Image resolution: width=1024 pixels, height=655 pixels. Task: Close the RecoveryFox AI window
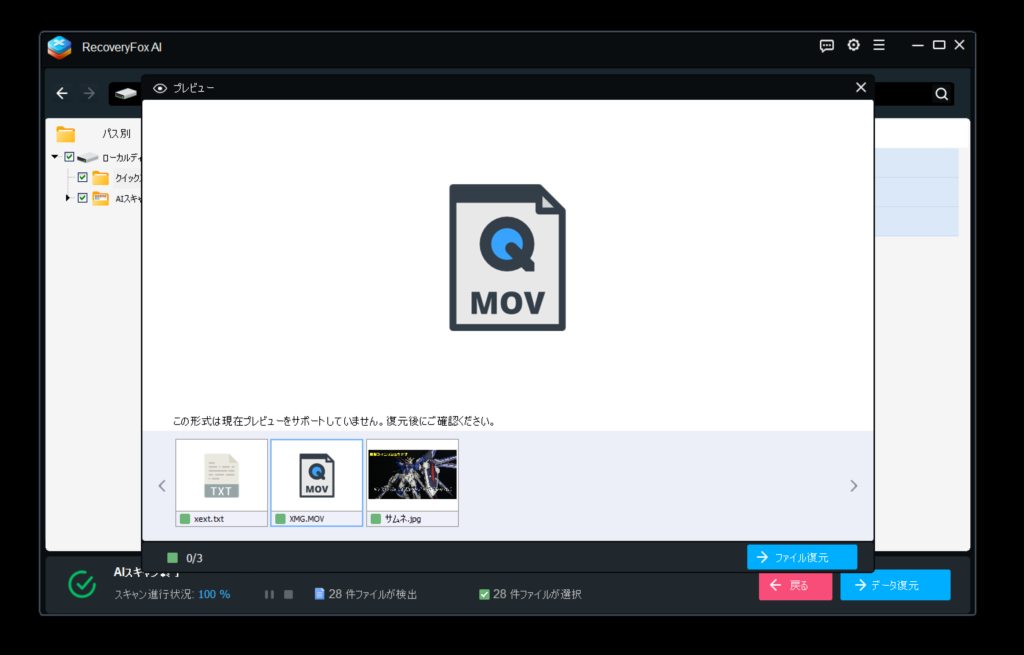pyautogui.click(x=959, y=45)
